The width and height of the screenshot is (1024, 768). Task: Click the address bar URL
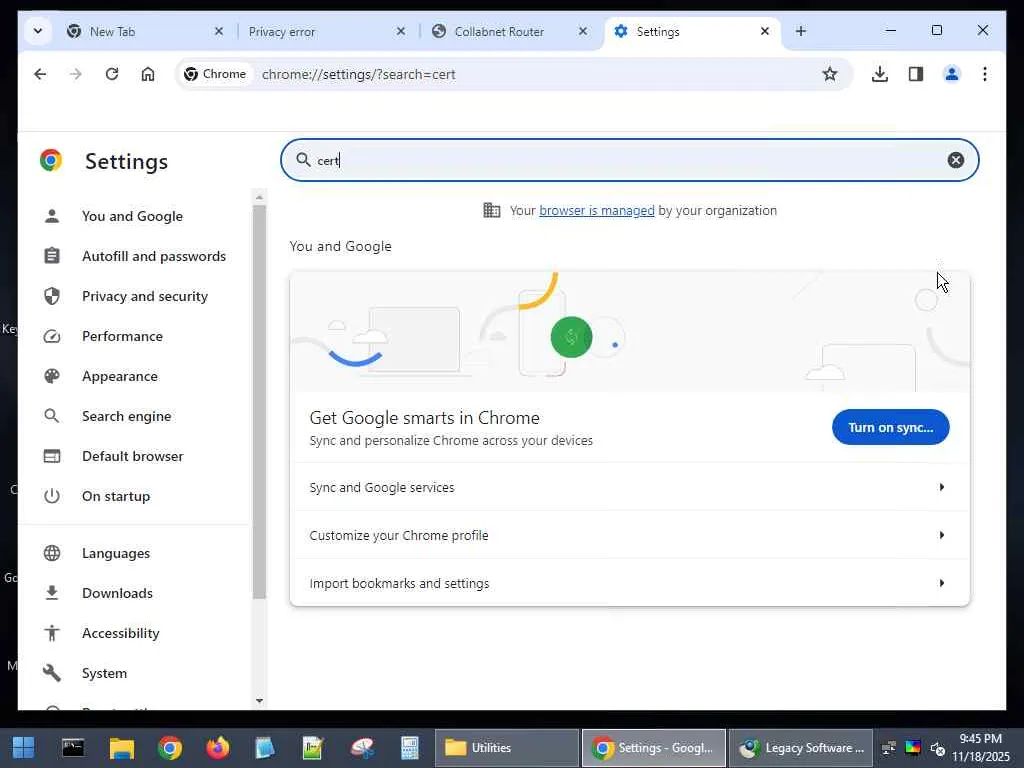(x=359, y=74)
